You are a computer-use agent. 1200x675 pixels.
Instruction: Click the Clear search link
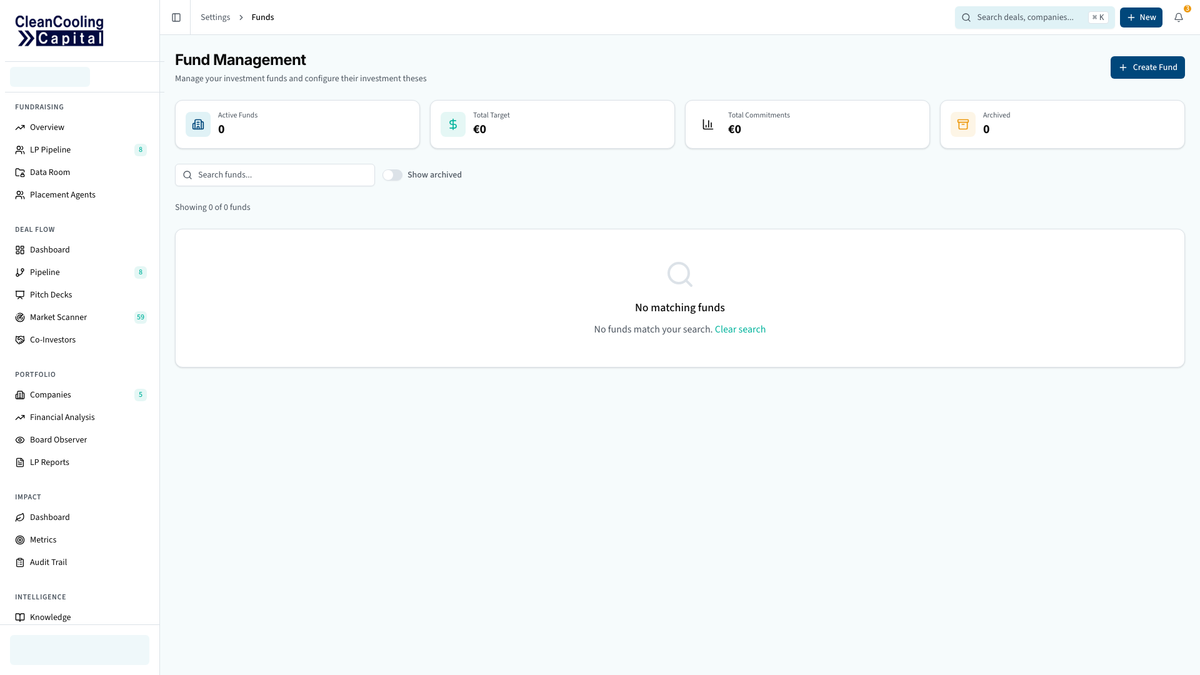740,329
